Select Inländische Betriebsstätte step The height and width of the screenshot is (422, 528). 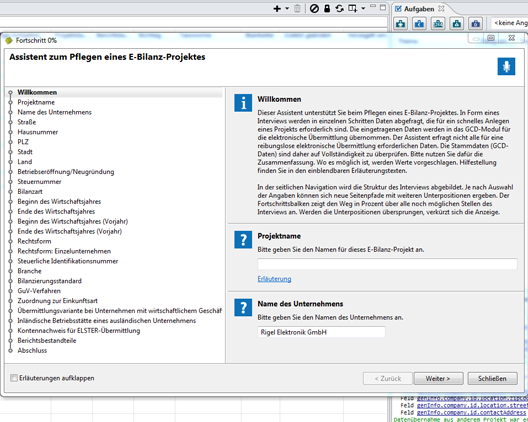click(x=106, y=321)
